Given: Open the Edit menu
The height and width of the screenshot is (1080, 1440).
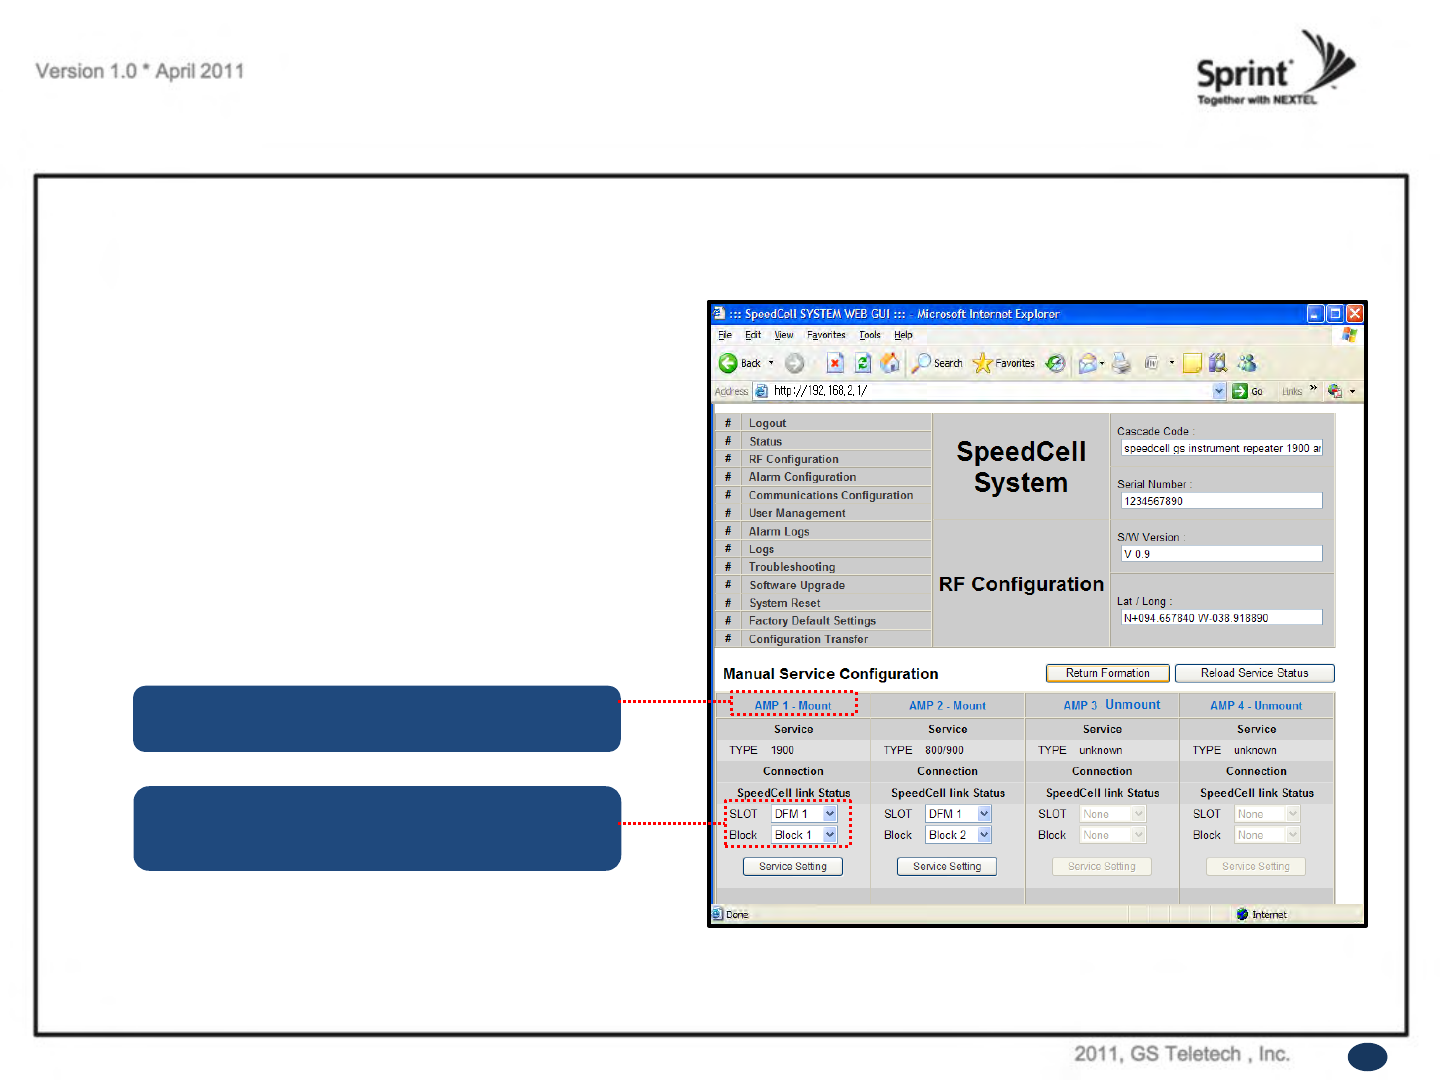Looking at the screenshot, I should (x=753, y=335).
